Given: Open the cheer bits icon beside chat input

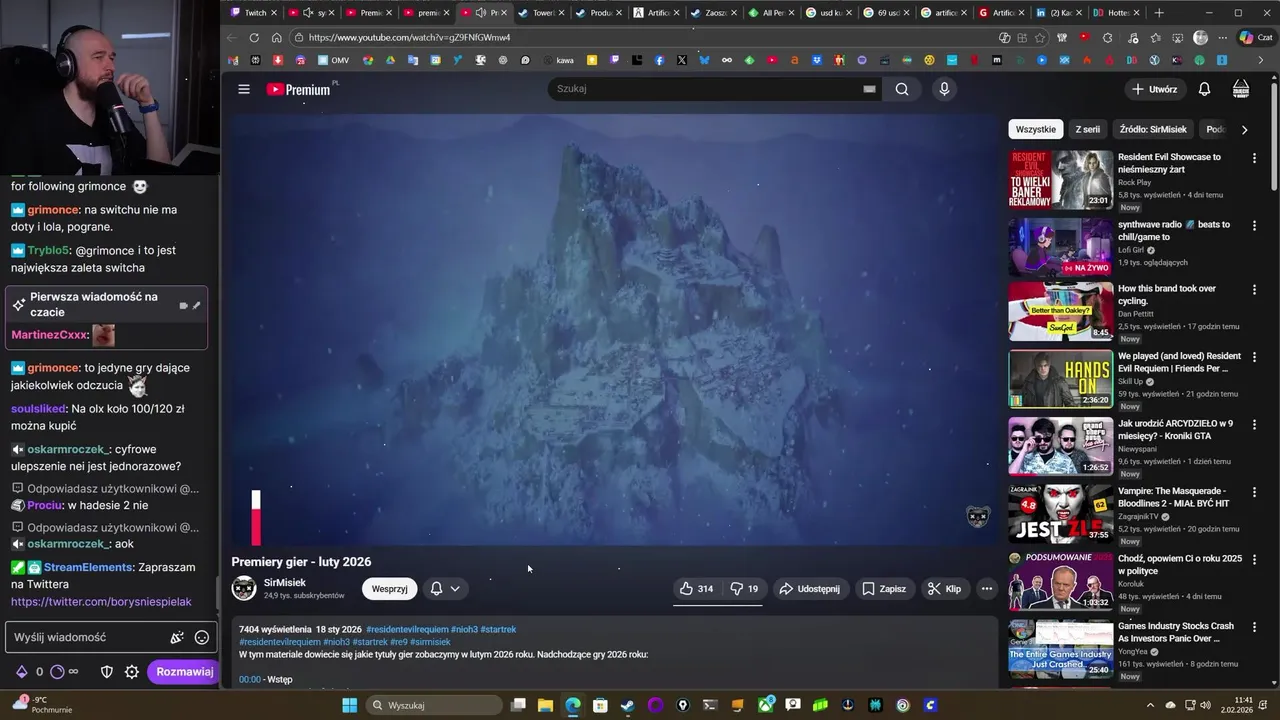Looking at the screenshot, I should tap(177, 637).
